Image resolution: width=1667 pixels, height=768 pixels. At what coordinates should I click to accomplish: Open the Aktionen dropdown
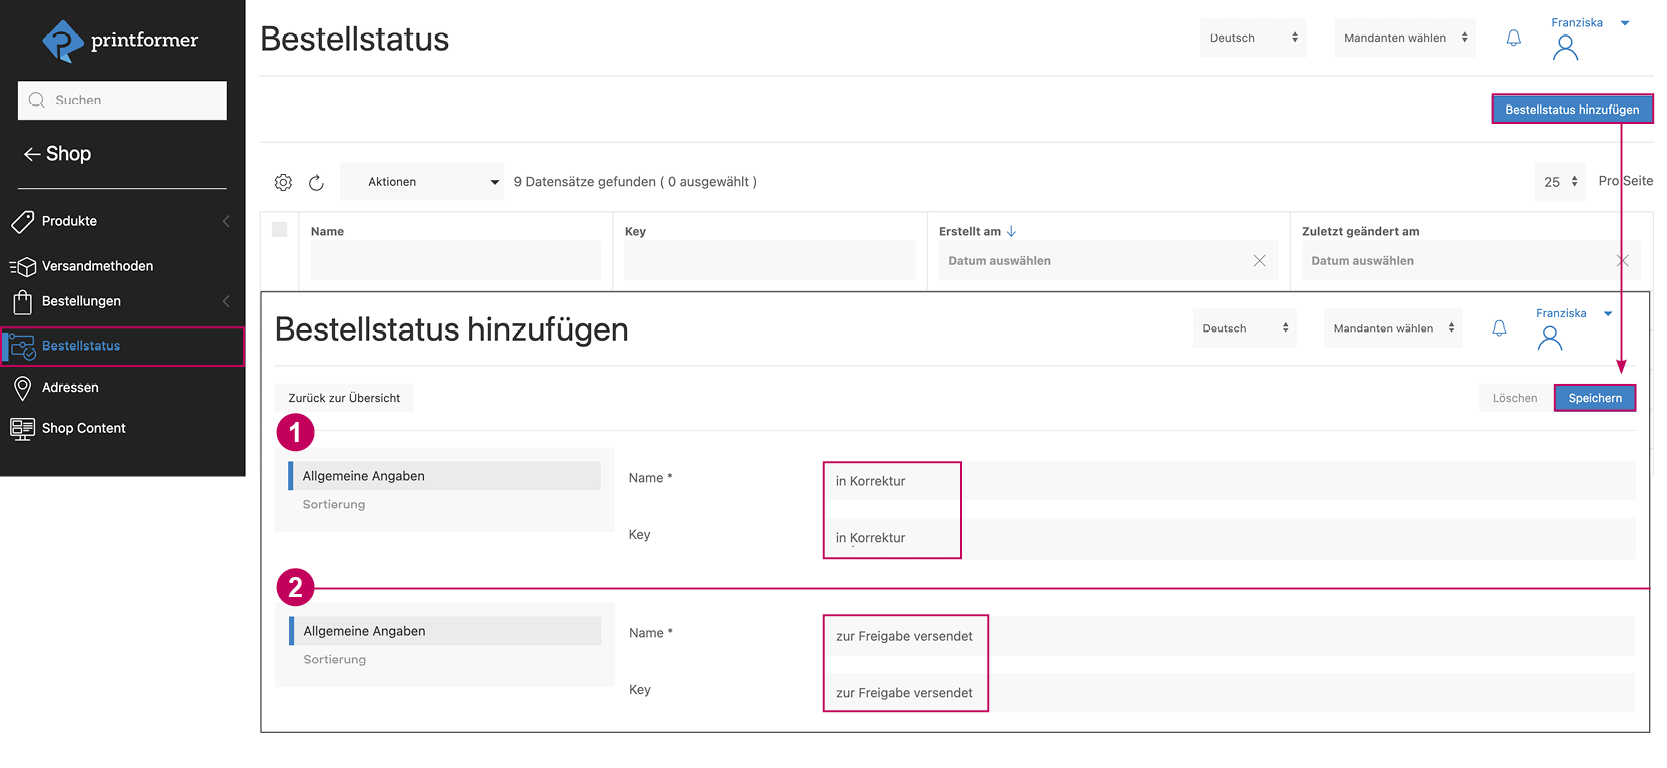pos(422,182)
